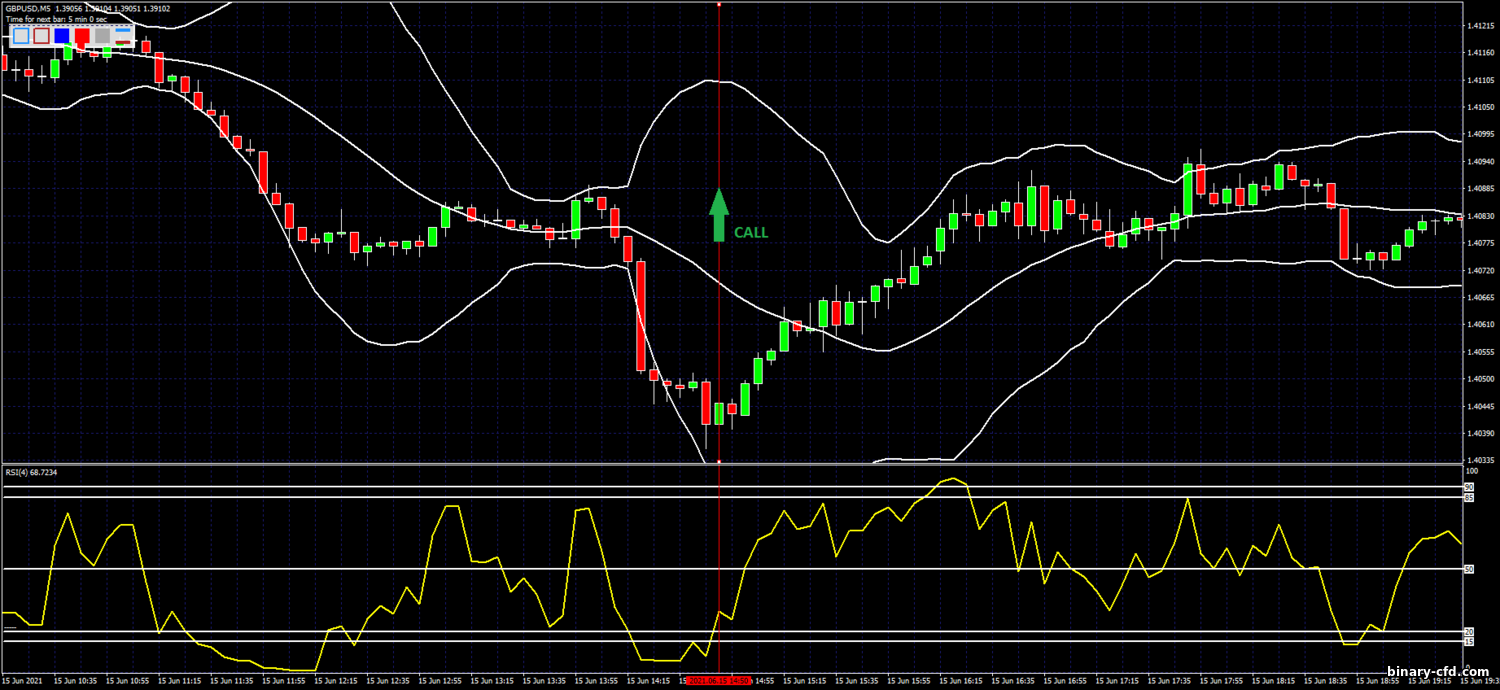1500x690 pixels.
Task: Select the solid red swatch in the panel
Action: [x=82, y=36]
